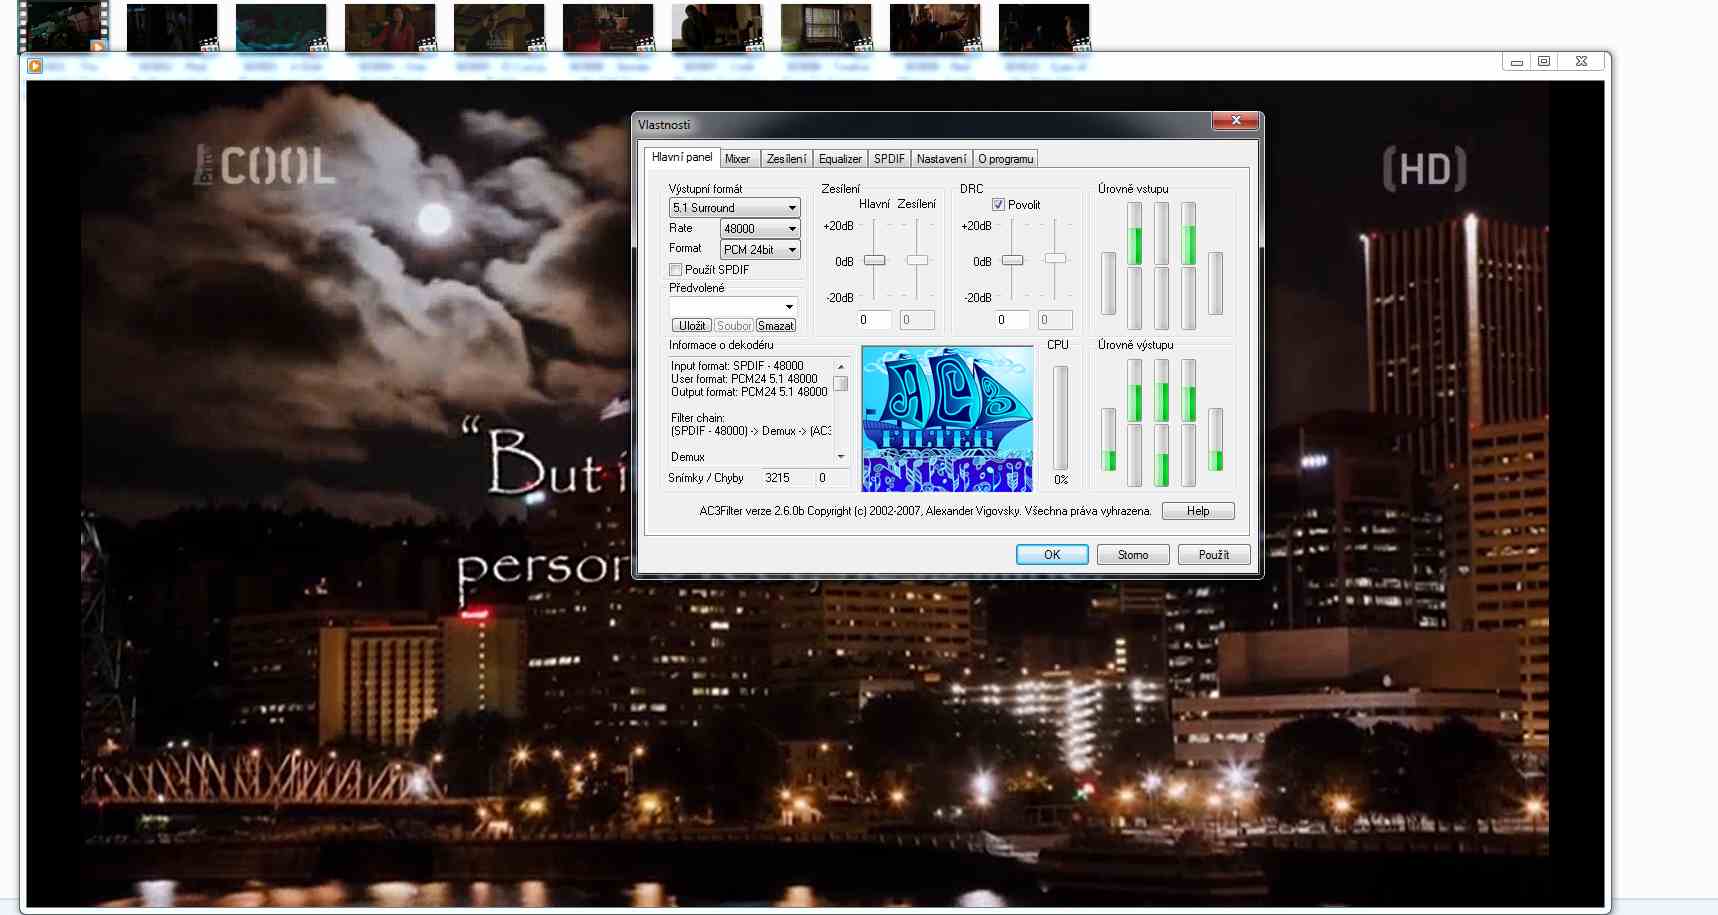The width and height of the screenshot is (1718, 915).
Task: Open the O programu tab
Action: click(x=1005, y=159)
